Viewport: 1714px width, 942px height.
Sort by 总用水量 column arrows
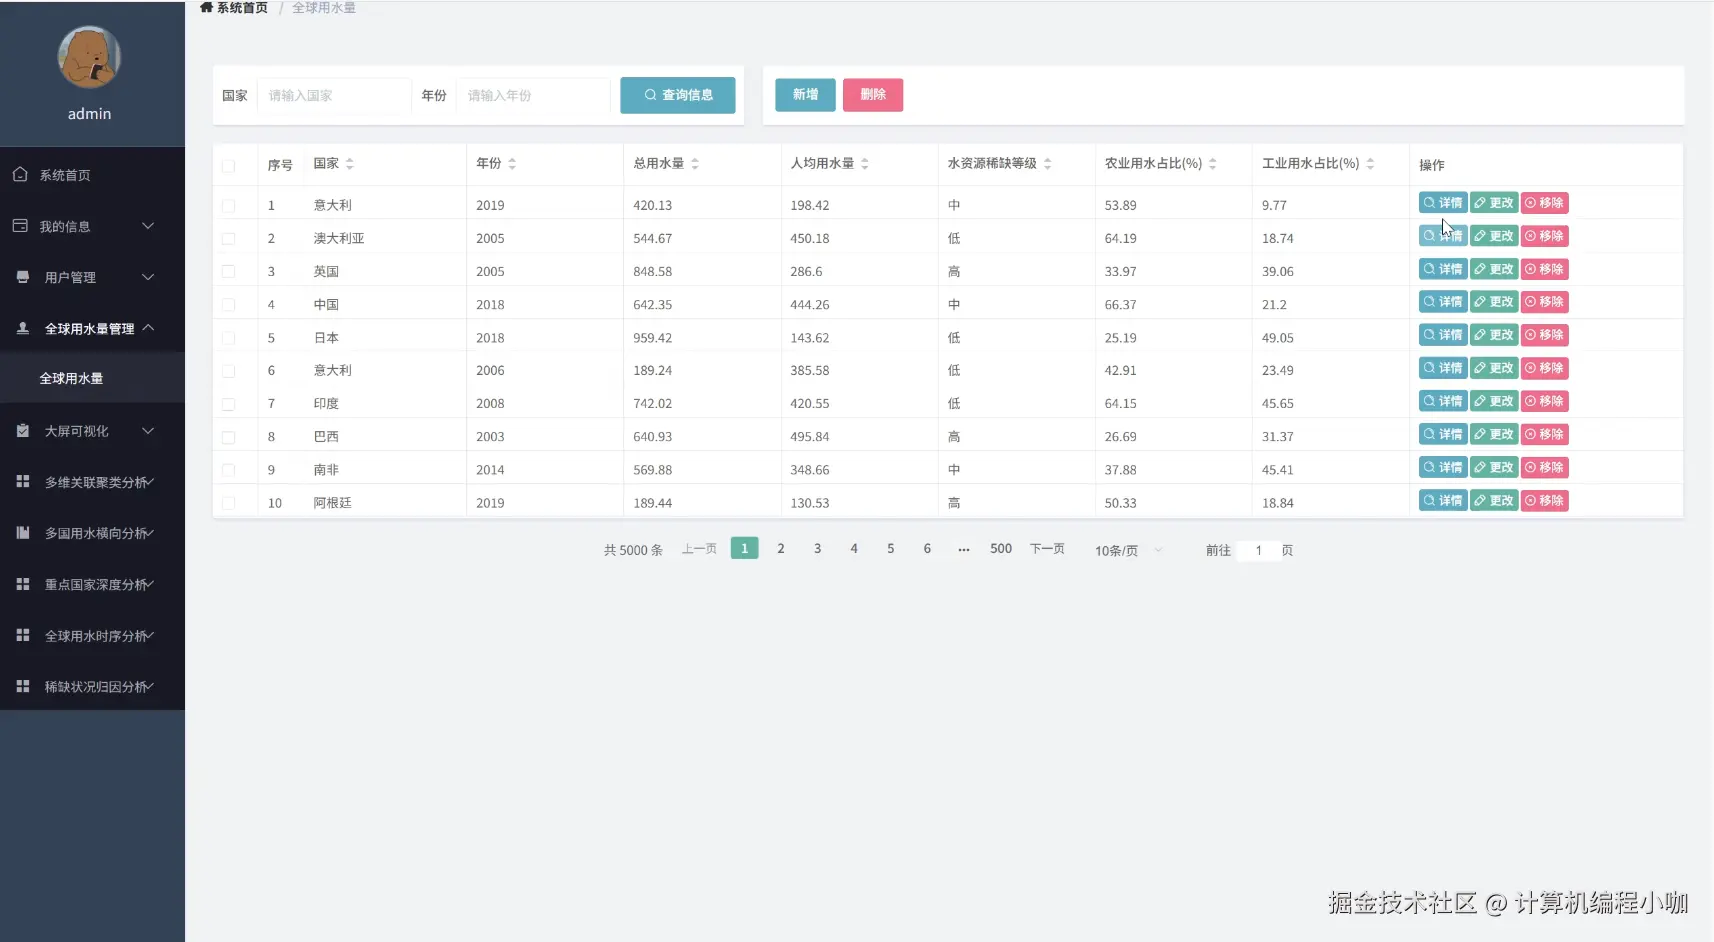point(695,164)
